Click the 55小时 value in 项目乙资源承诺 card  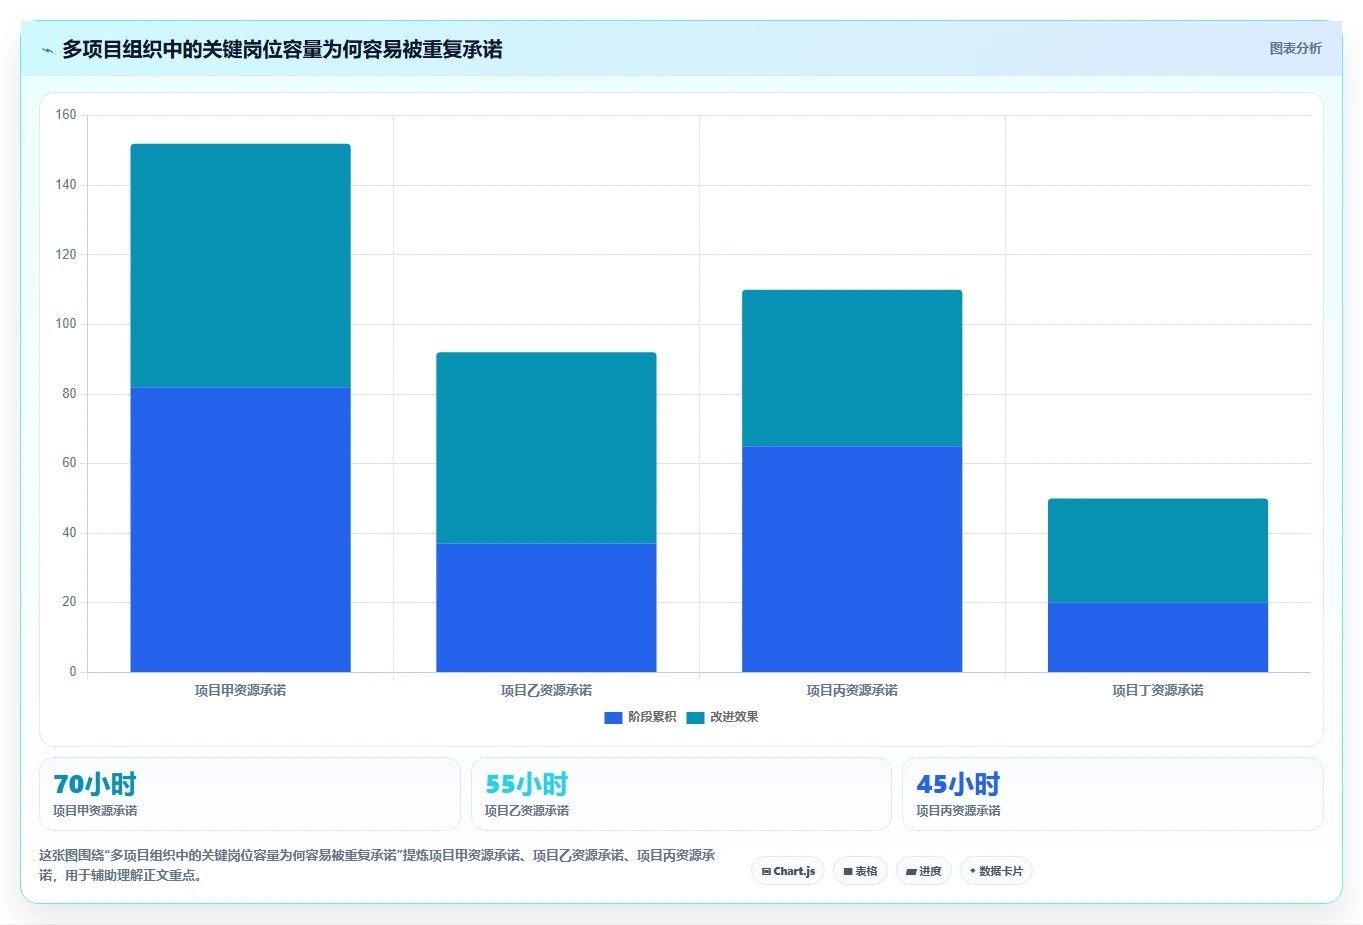pos(527,784)
